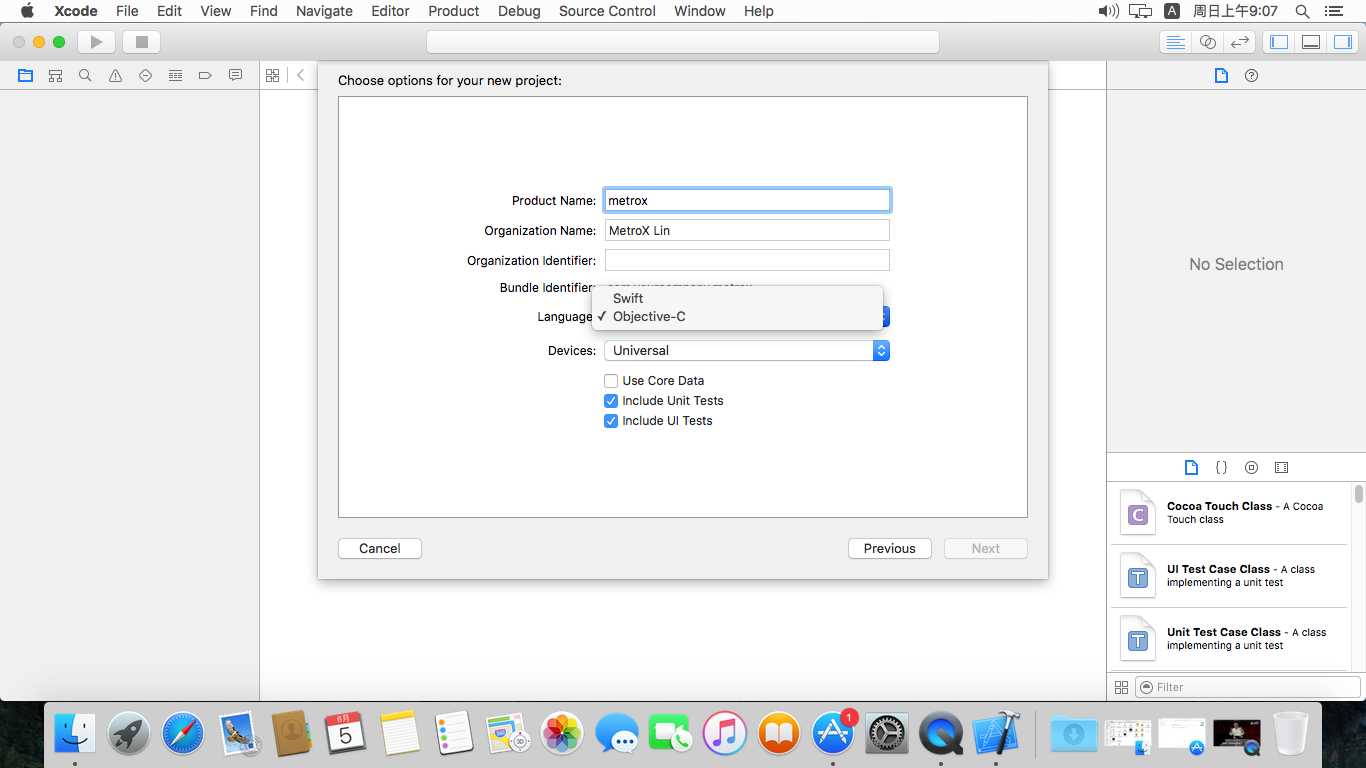Screen dimensions: 1366x768
Task: Open the Symbol navigator hierarchy icon
Action: click(55, 75)
